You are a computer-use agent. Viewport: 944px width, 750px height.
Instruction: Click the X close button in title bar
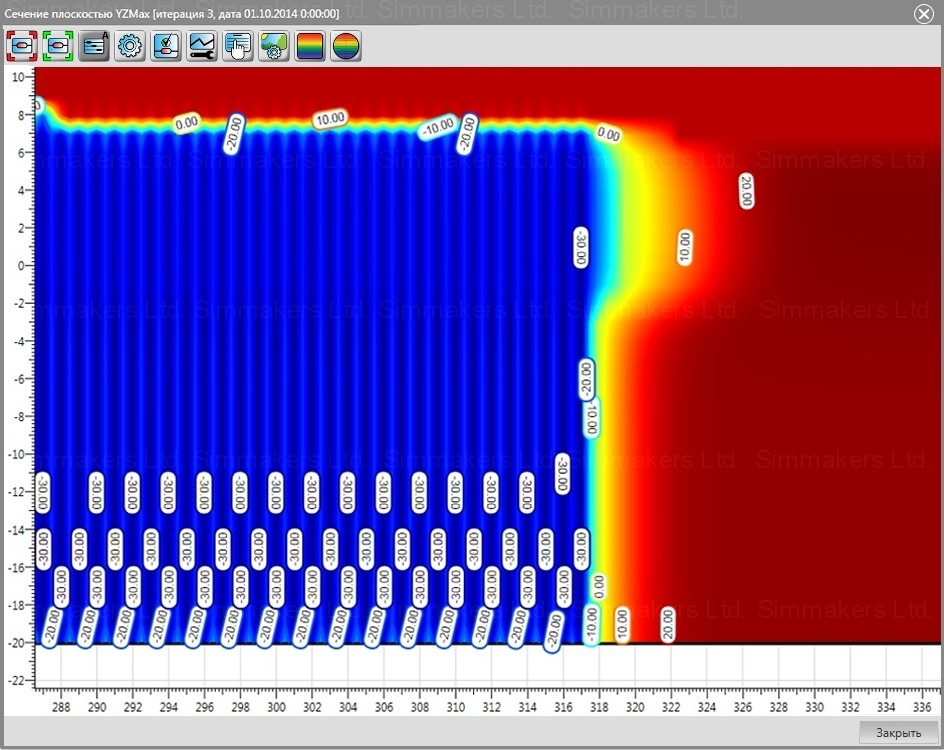[x=923, y=13]
